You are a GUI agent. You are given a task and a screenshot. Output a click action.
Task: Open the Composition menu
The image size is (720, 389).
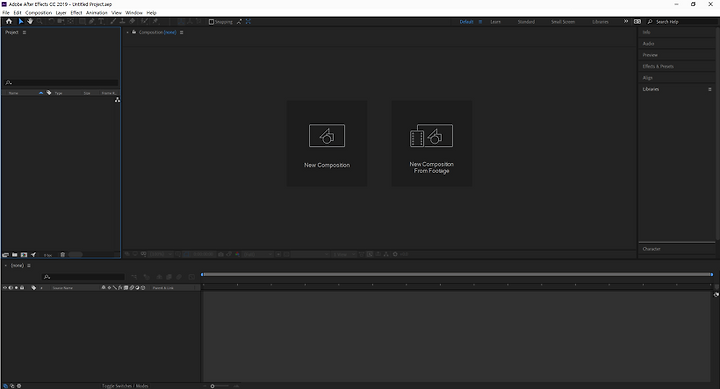tap(39, 13)
